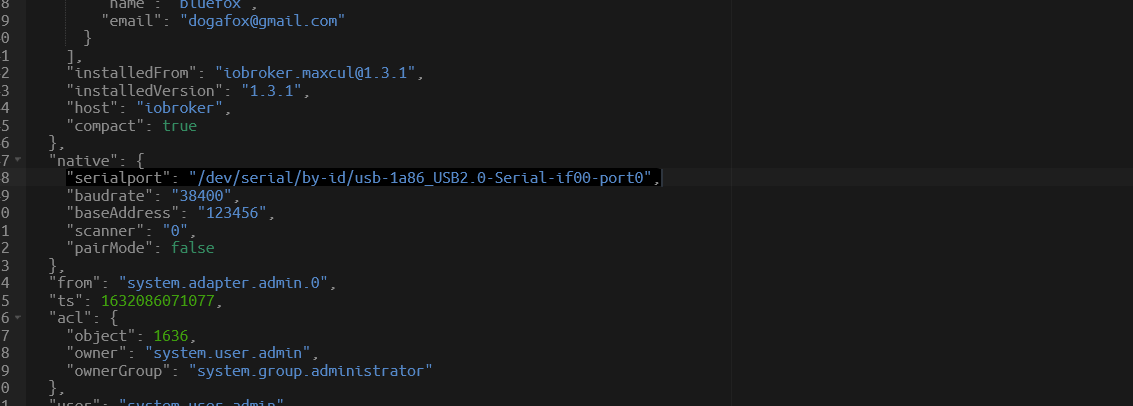Click the "baudrate" value 38400

point(201,195)
